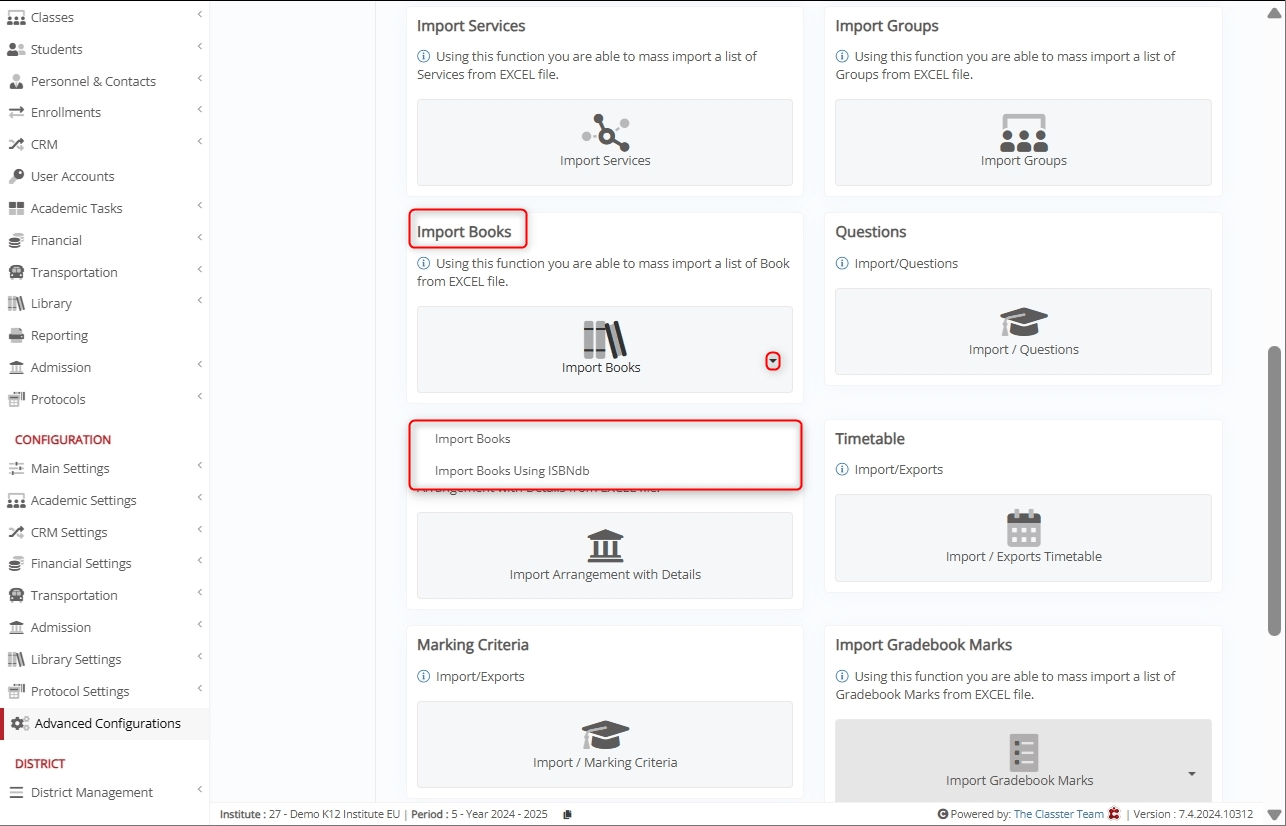
Task: Open the Import Books dropdown arrow
Action: coord(773,361)
